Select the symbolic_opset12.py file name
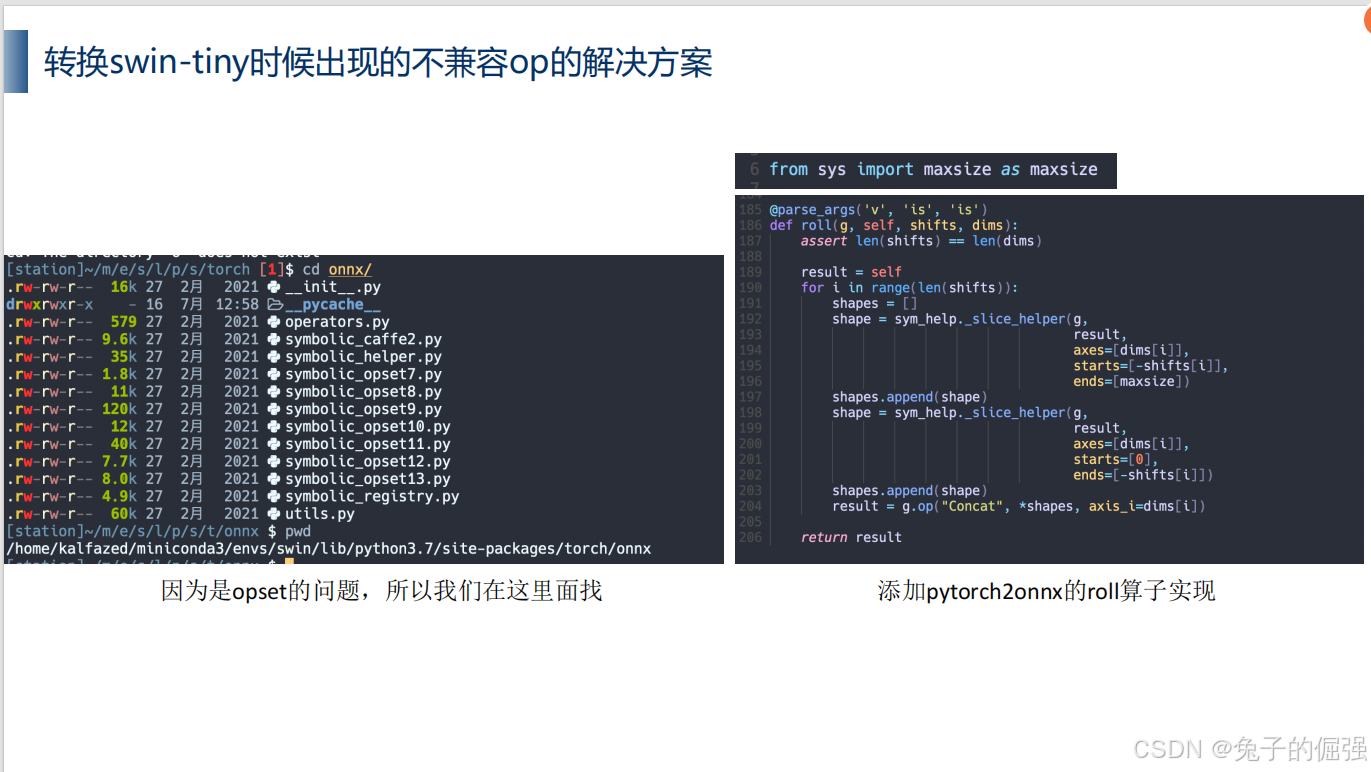This screenshot has width=1371, height=772. coord(368,462)
